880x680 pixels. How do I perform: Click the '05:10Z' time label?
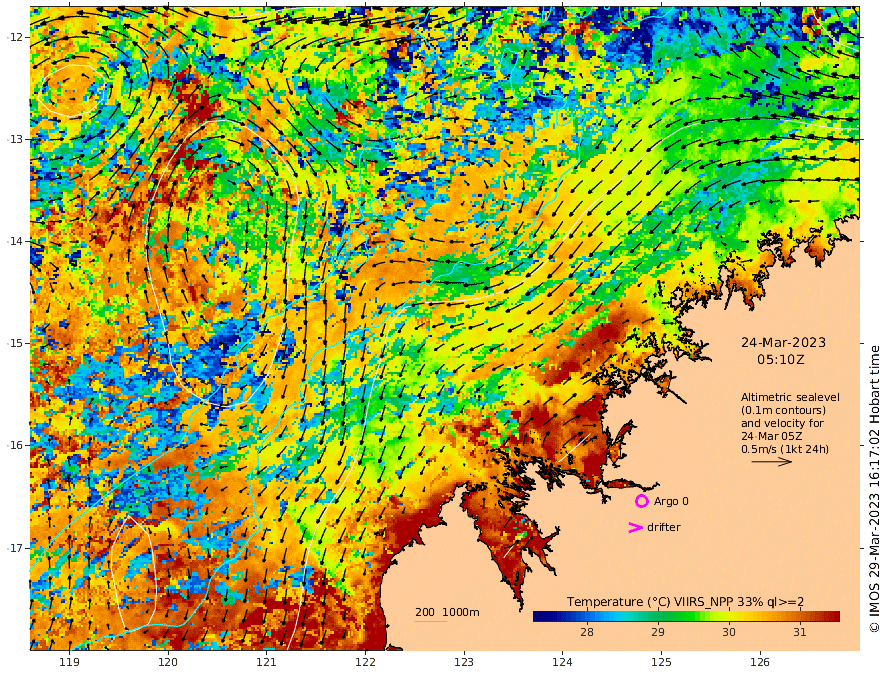(x=781, y=360)
